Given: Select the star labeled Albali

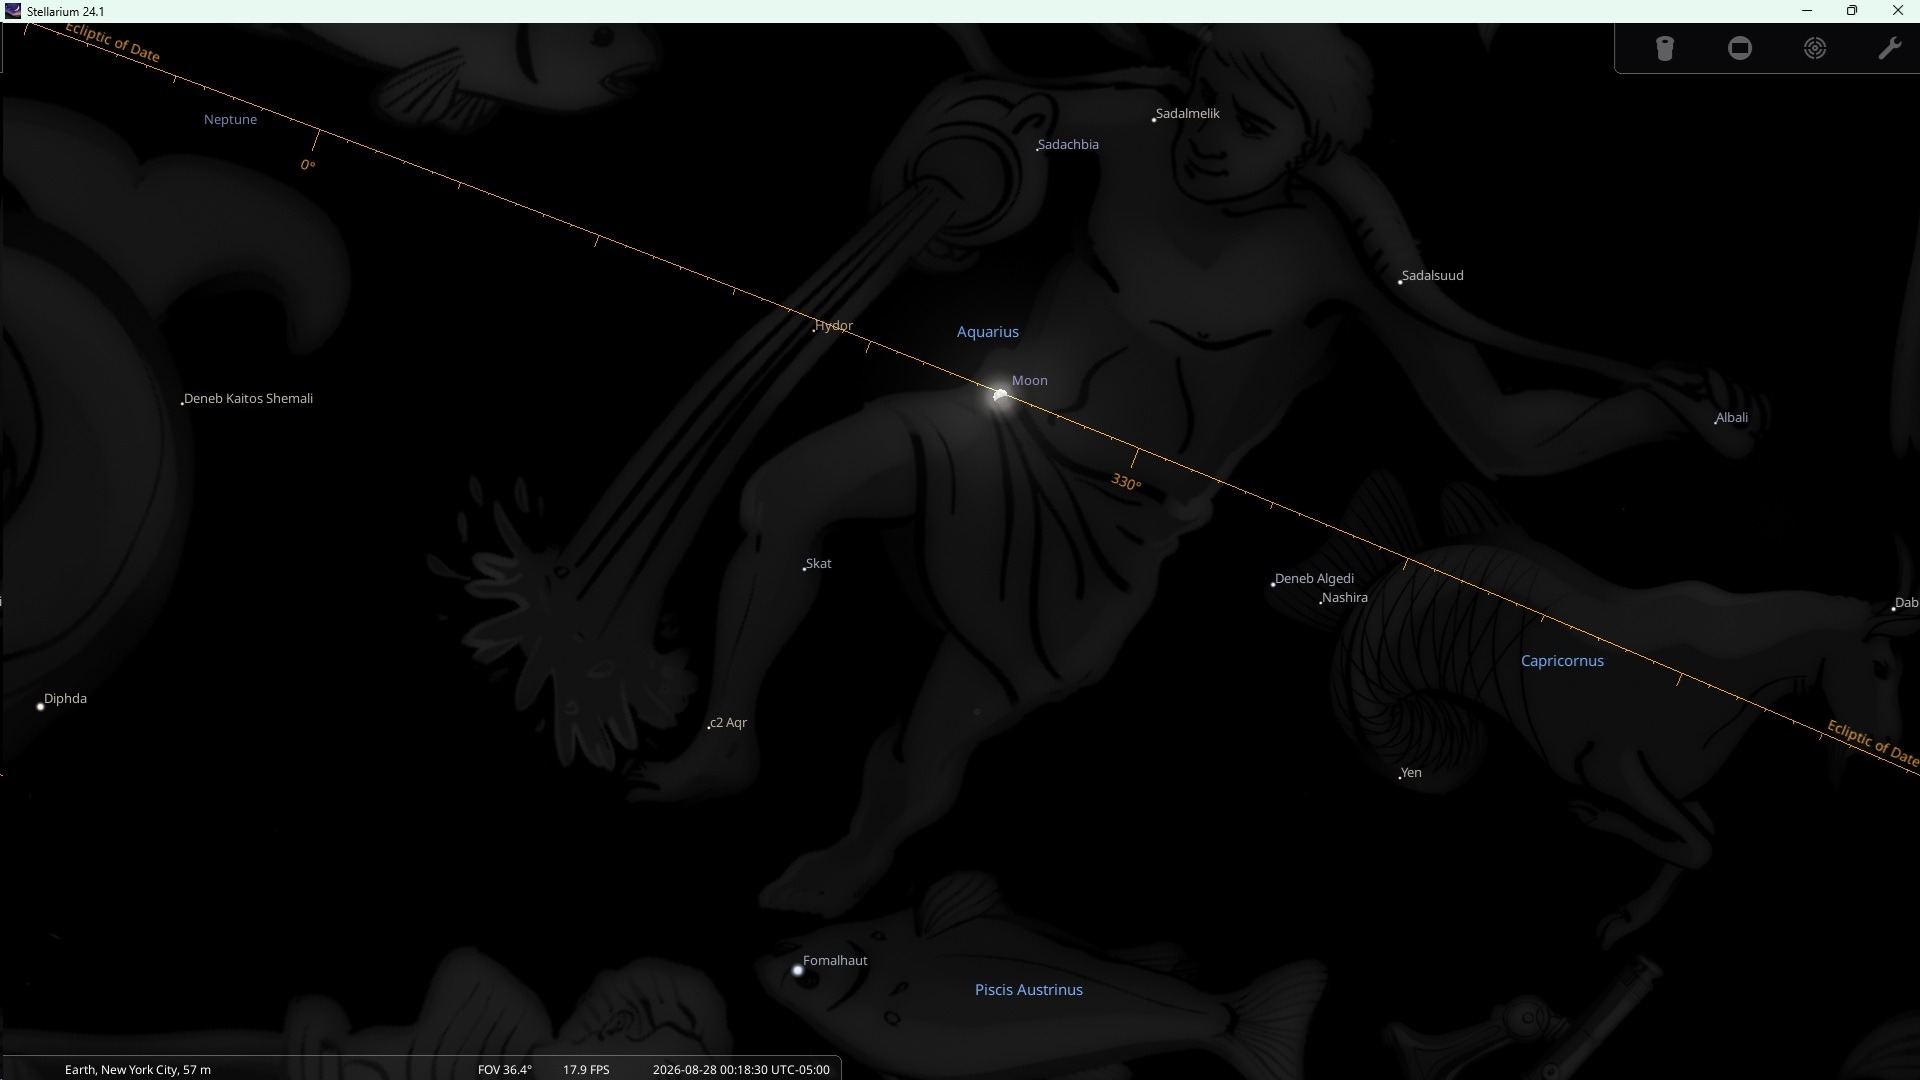Looking at the screenshot, I should pyautogui.click(x=1716, y=422).
